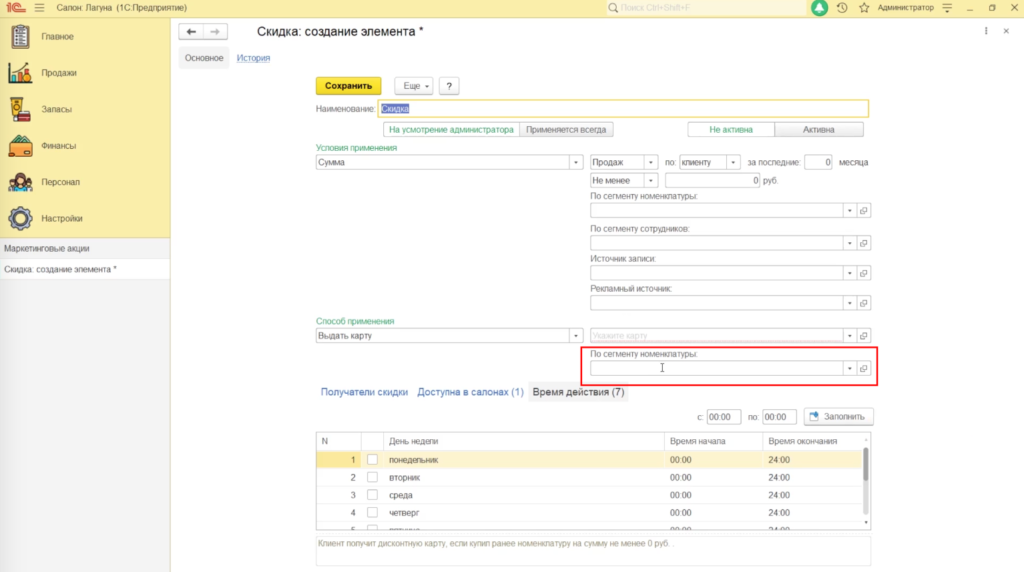1024x572 pixels.
Task: Open Источник записи linked item
Action: [863, 273]
